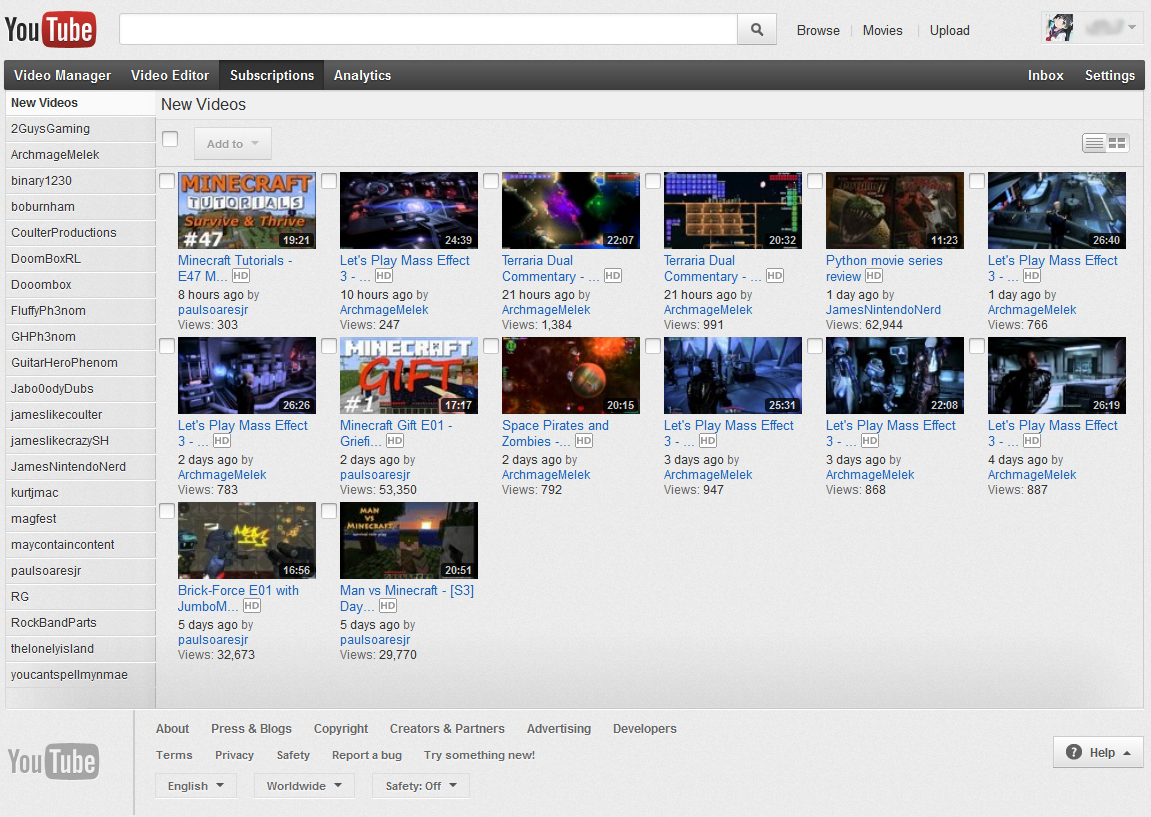Viewport: 1151px width, 817px height.
Task: Open the Video Editor tab
Action: coord(170,75)
